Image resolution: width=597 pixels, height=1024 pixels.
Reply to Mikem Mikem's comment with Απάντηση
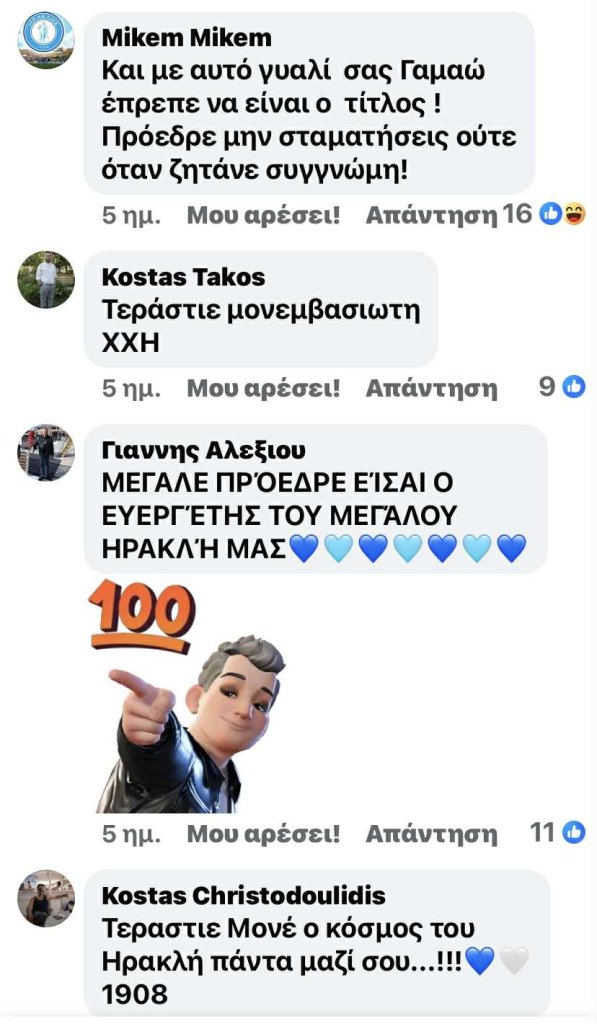(x=431, y=215)
